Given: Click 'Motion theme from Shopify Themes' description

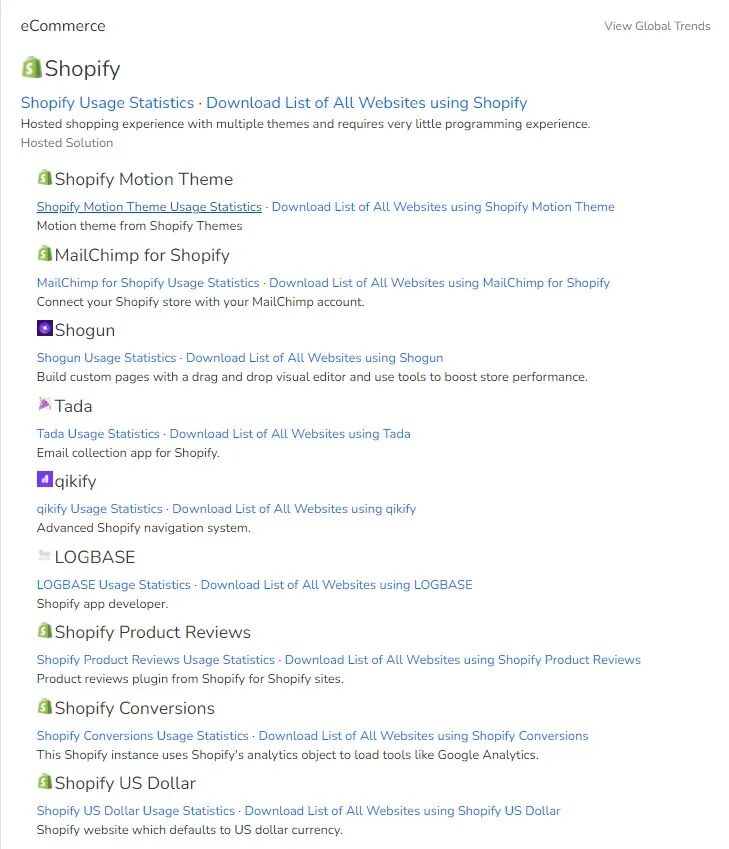Looking at the screenshot, I should (140, 226).
